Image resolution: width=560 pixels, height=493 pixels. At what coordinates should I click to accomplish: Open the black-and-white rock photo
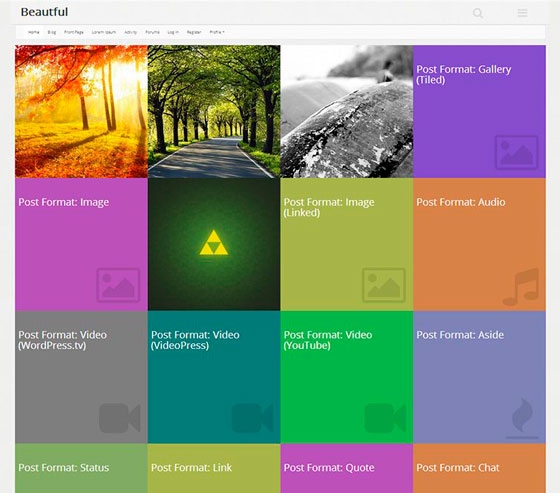[347, 111]
